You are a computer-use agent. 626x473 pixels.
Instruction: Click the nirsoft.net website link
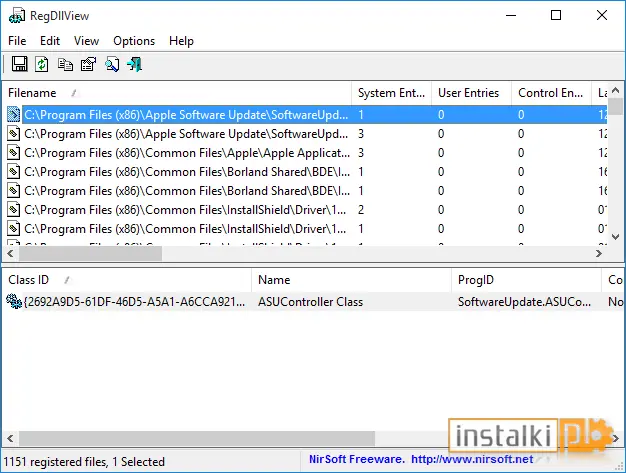point(472,459)
